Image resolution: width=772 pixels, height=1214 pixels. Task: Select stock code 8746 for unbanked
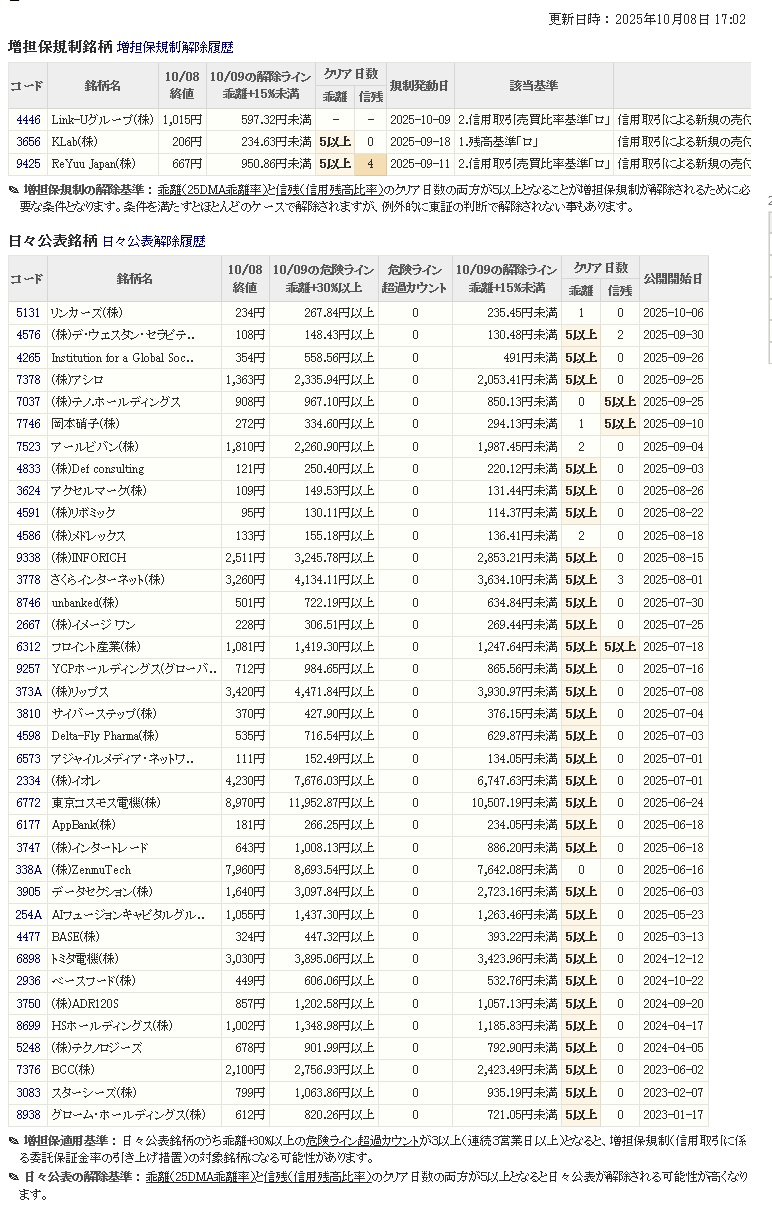click(x=28, y=603)
